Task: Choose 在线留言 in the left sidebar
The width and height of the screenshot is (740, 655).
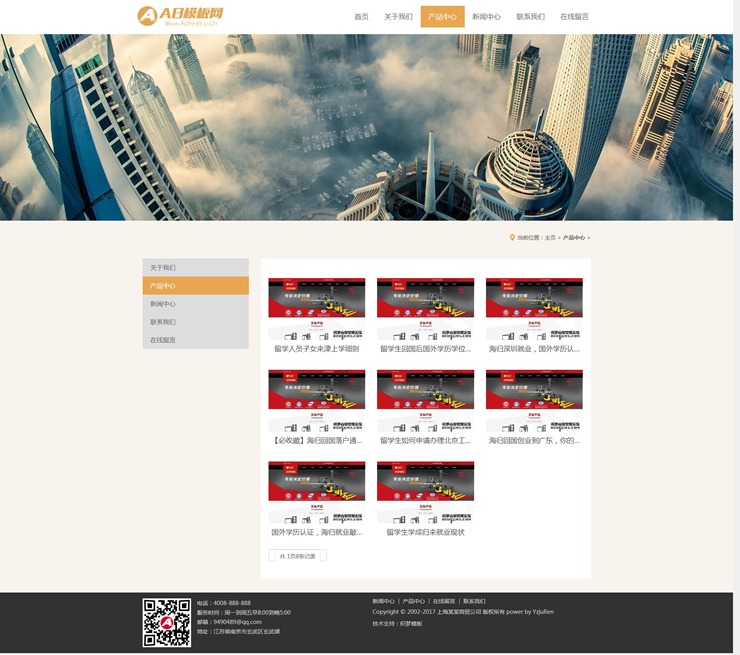Action: coord(195,340)
